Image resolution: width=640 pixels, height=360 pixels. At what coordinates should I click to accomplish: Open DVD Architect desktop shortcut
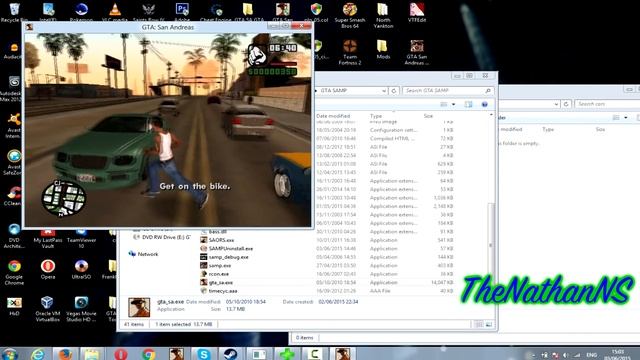click(x=14, y=236)
